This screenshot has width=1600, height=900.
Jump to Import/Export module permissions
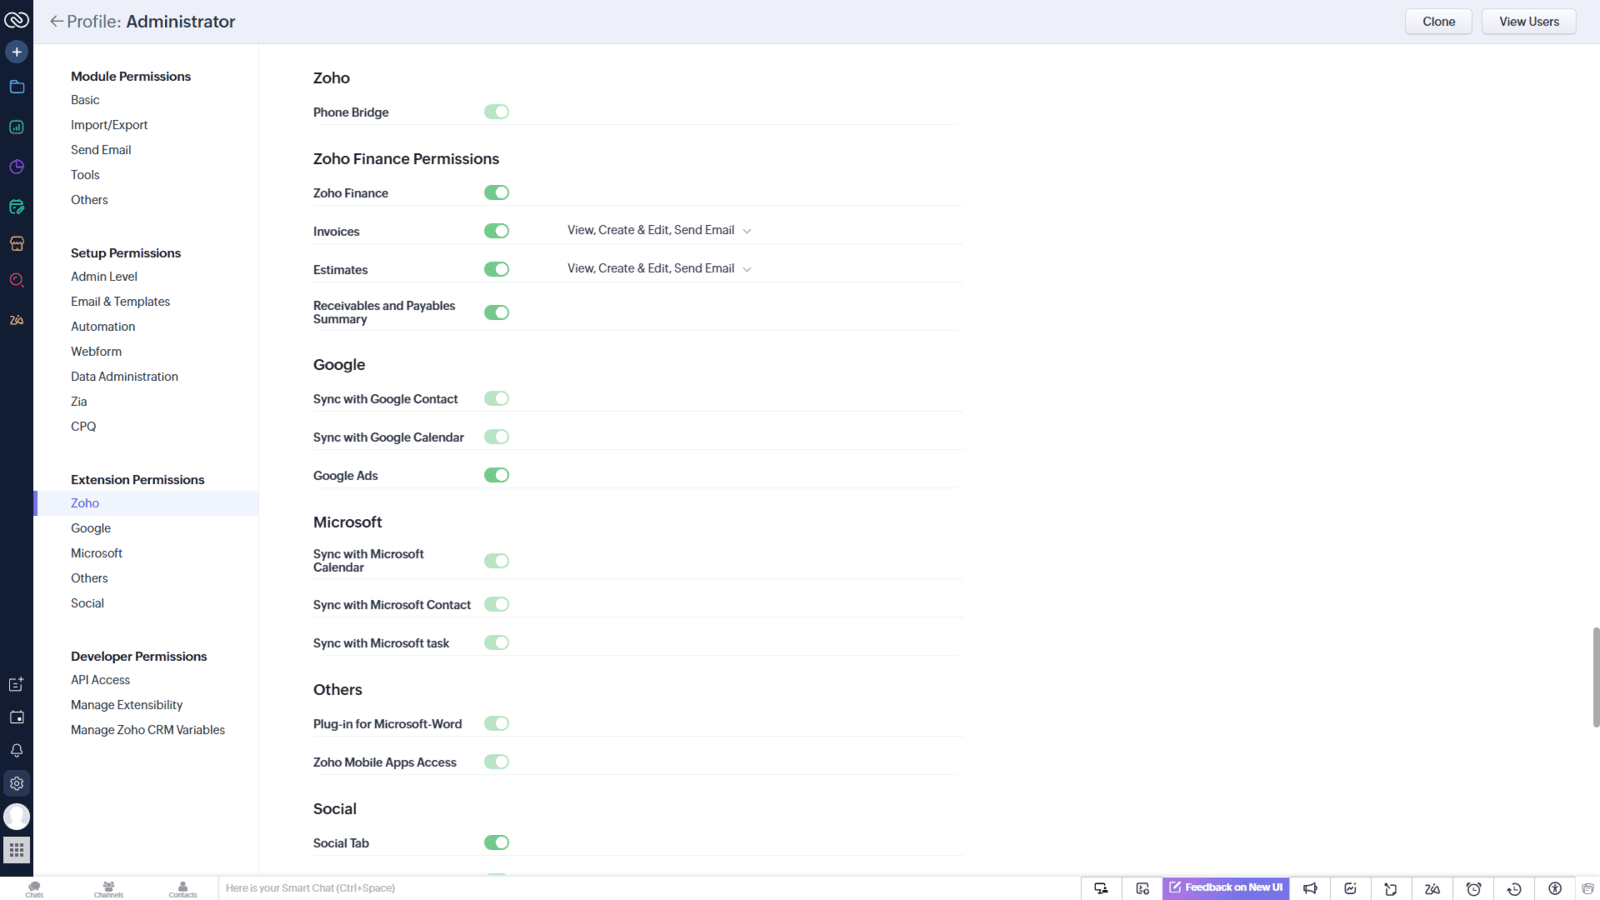pyautogui.click(x=109, y=125)
